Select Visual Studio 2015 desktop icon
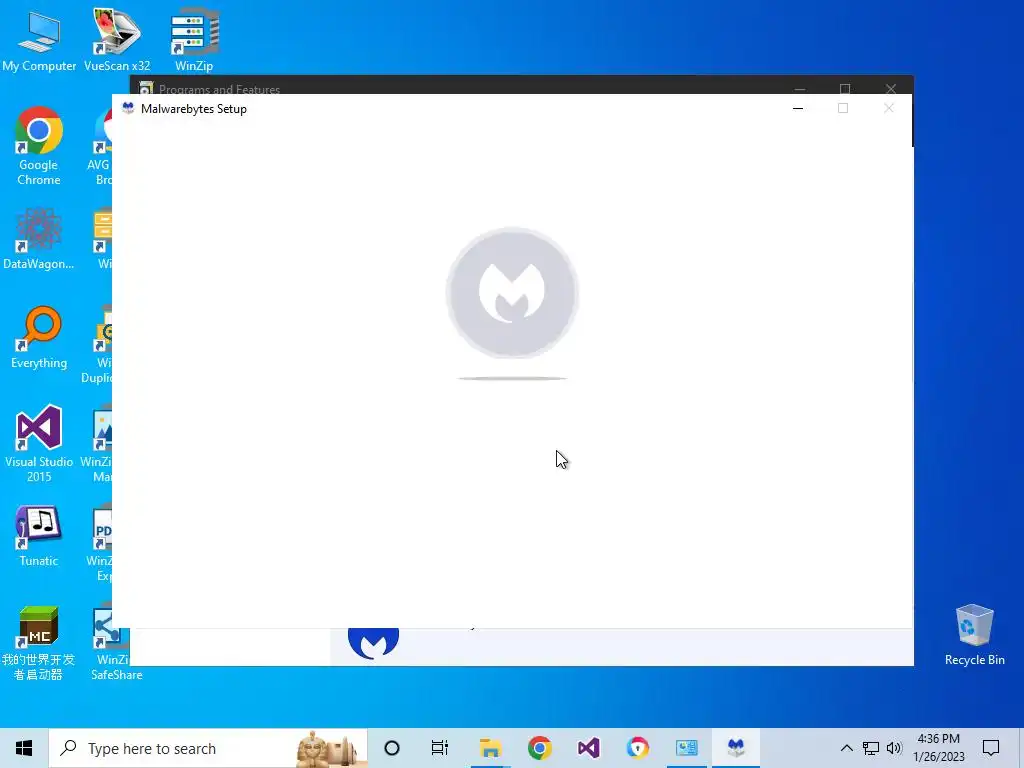Viewport: 1024px width, 768px height. [x=39, y=443]
